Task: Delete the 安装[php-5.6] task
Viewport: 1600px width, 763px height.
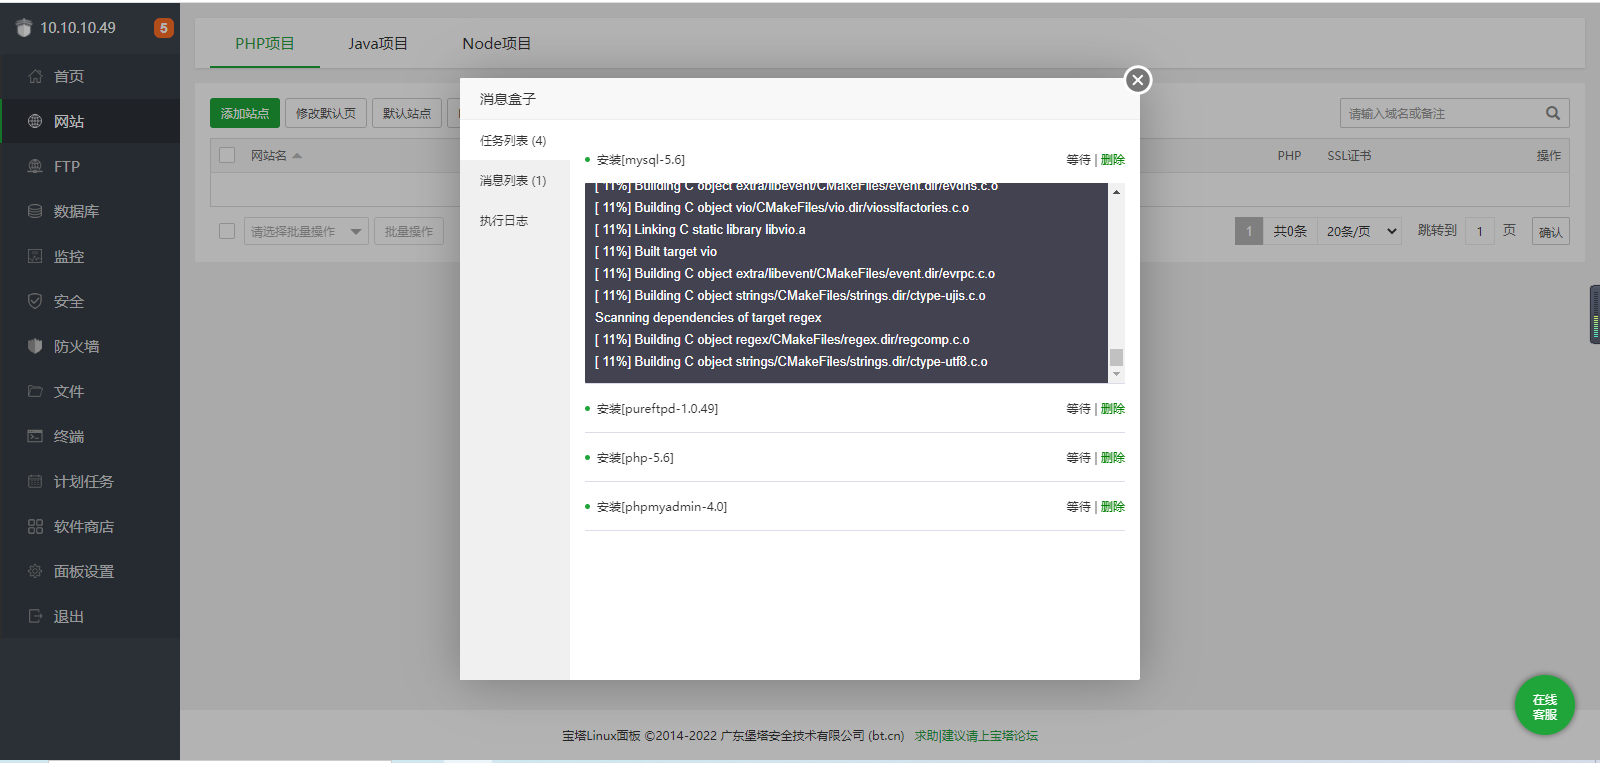Action: pyautogui.click(x=1113, y=458)
